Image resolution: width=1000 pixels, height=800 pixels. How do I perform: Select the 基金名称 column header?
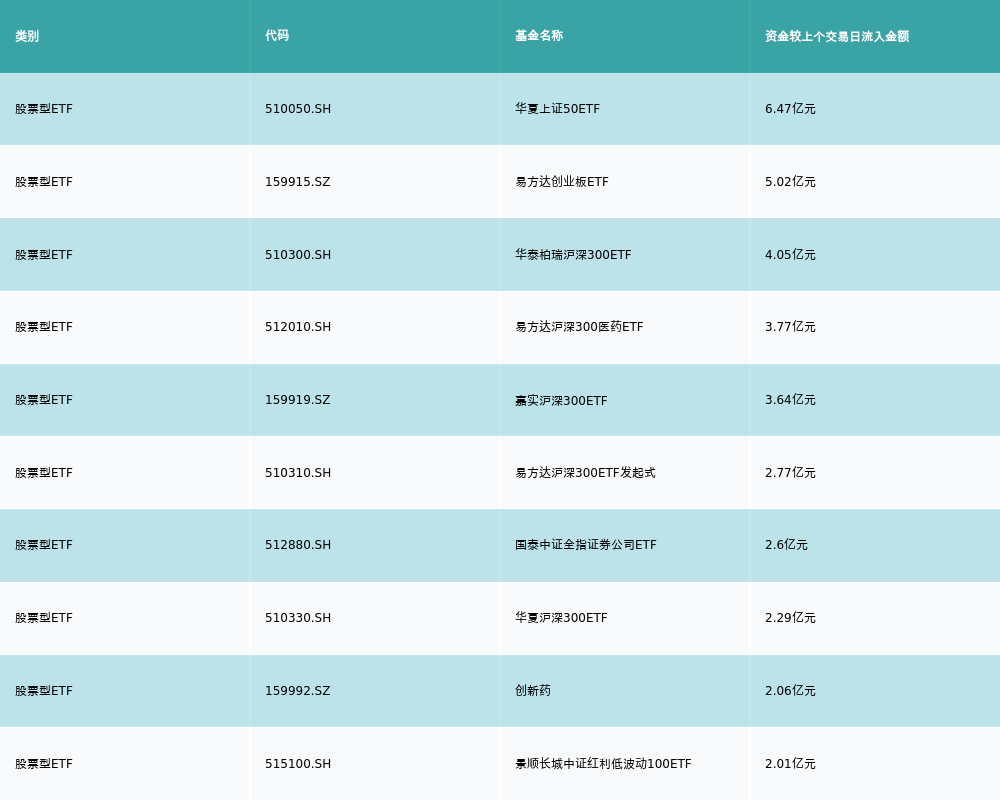(x=539, y=36)
